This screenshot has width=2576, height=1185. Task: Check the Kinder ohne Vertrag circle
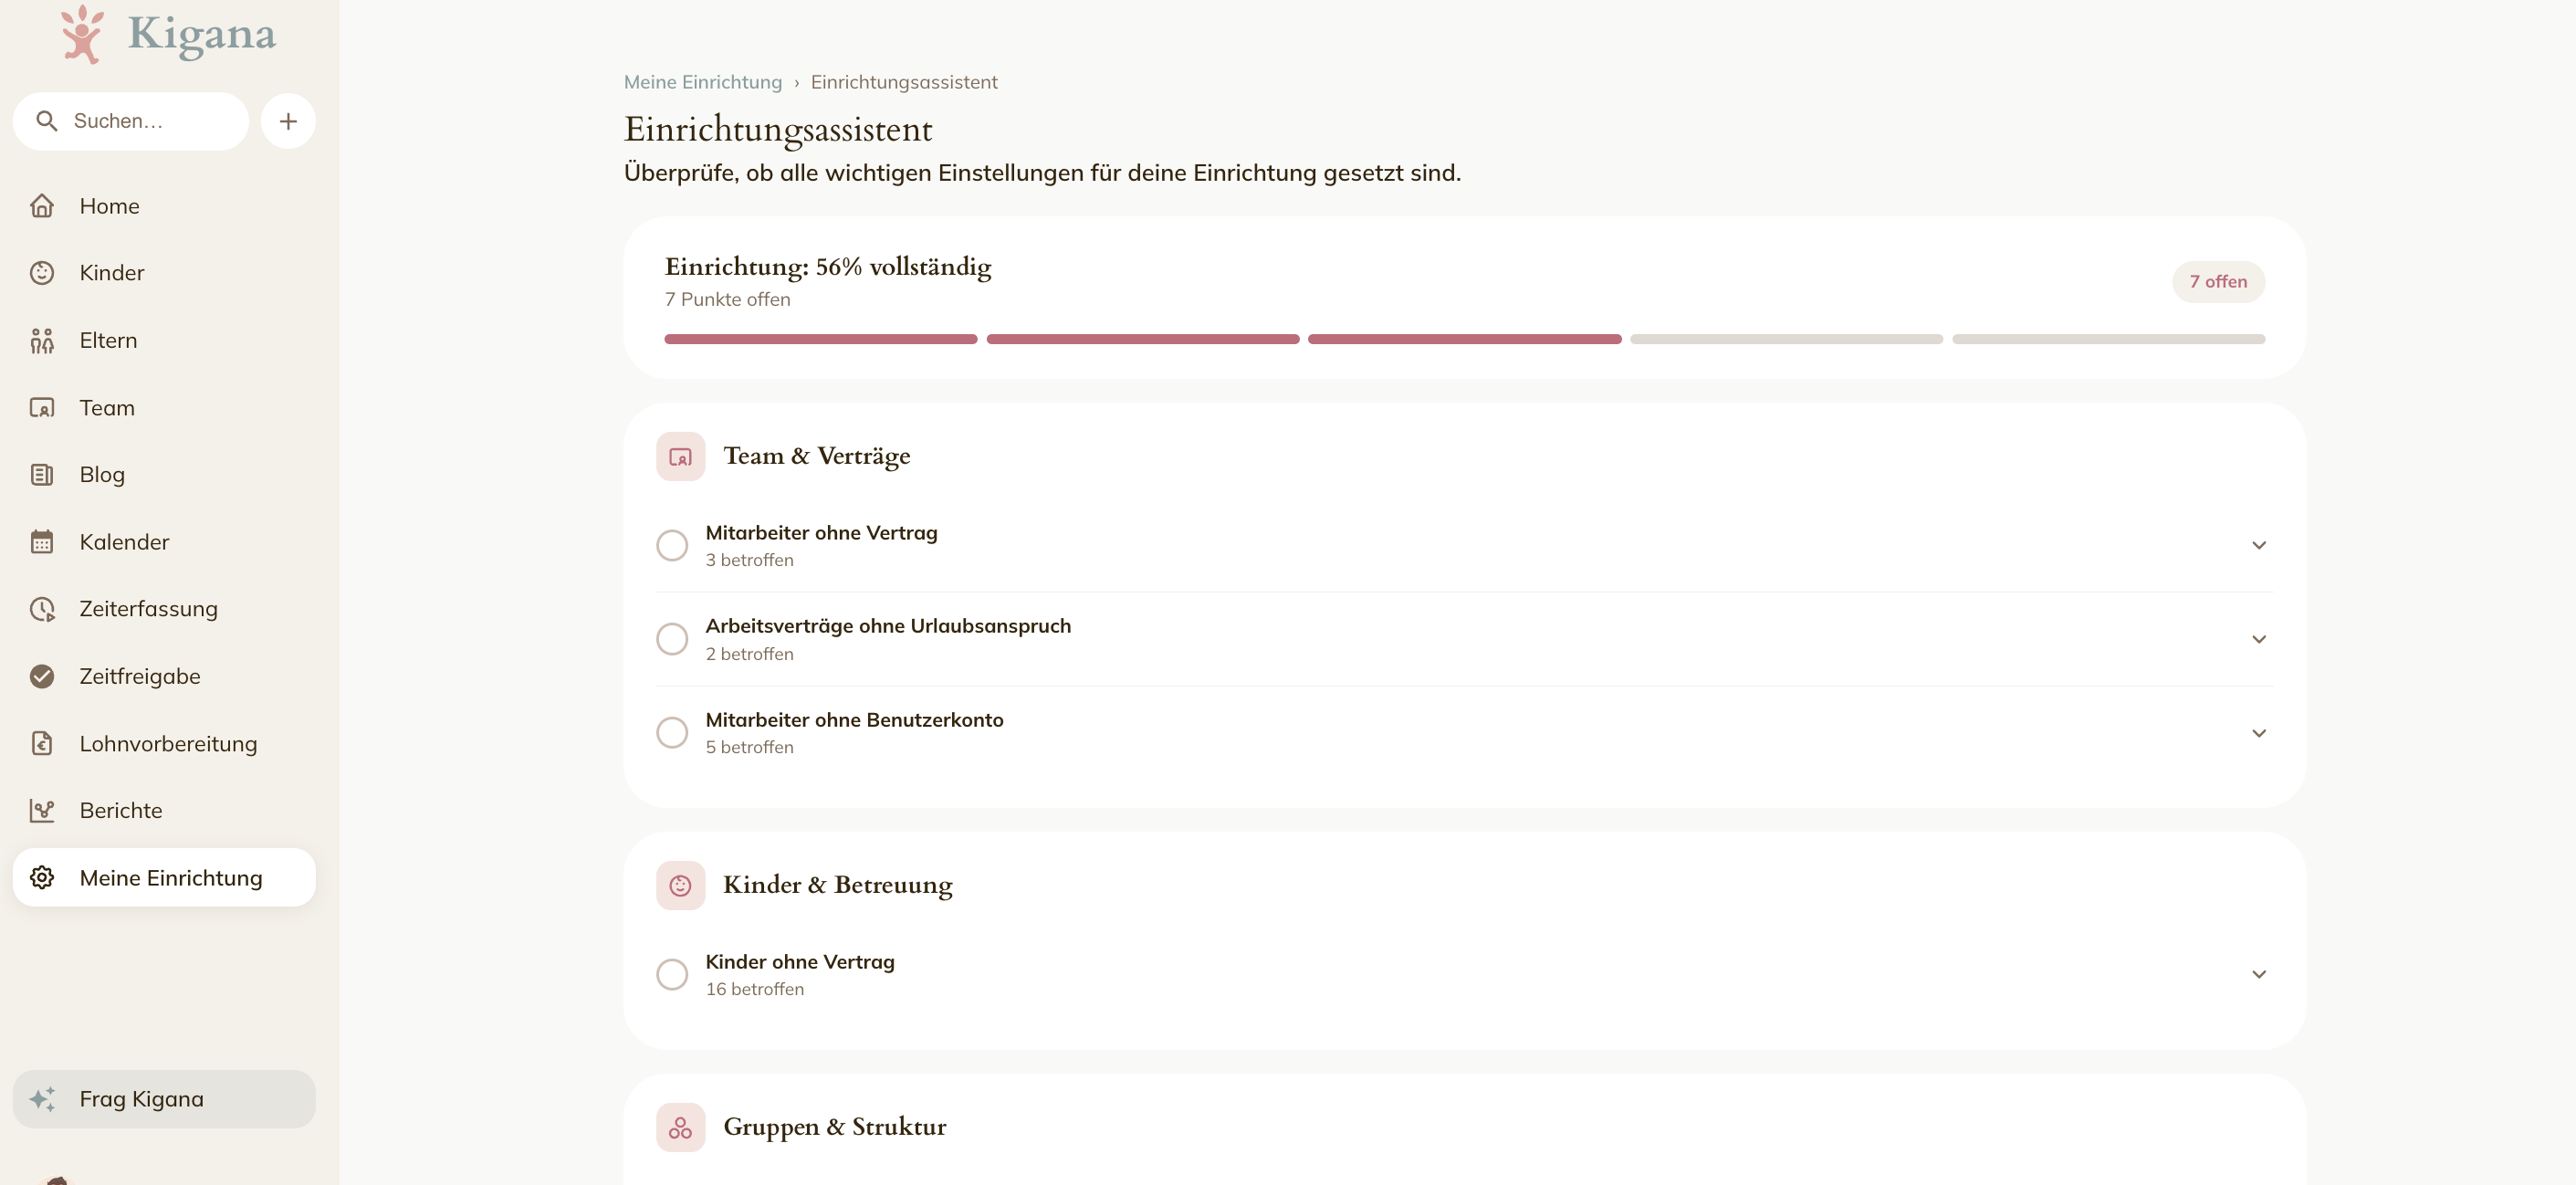[672, 975]
